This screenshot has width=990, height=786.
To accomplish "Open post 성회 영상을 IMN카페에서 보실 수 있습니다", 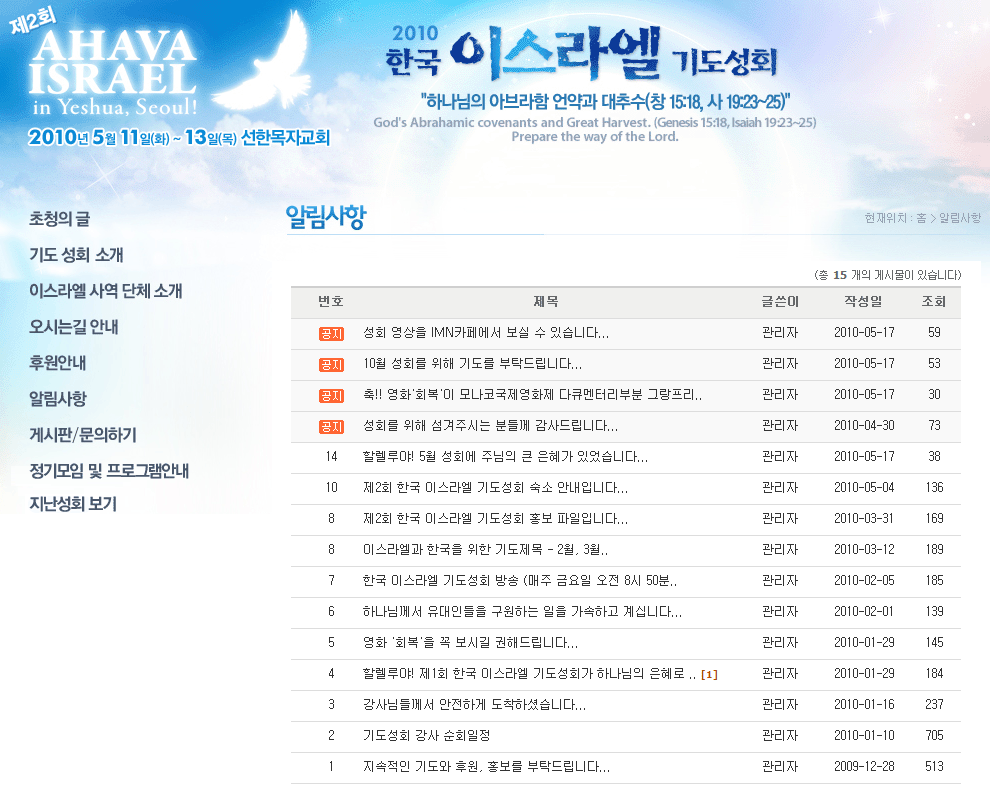I will [x=486, y=333].
